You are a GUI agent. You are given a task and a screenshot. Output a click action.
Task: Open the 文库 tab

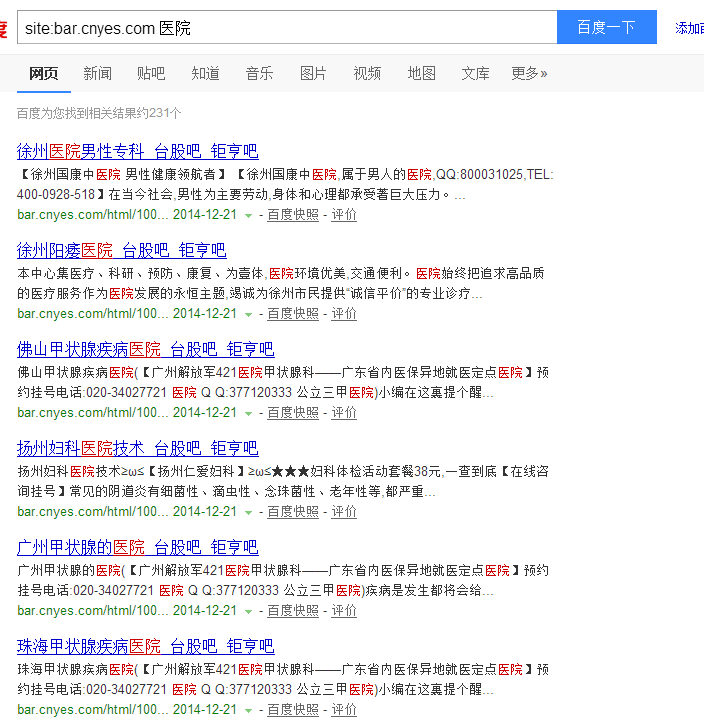click(x=475, y=73)
